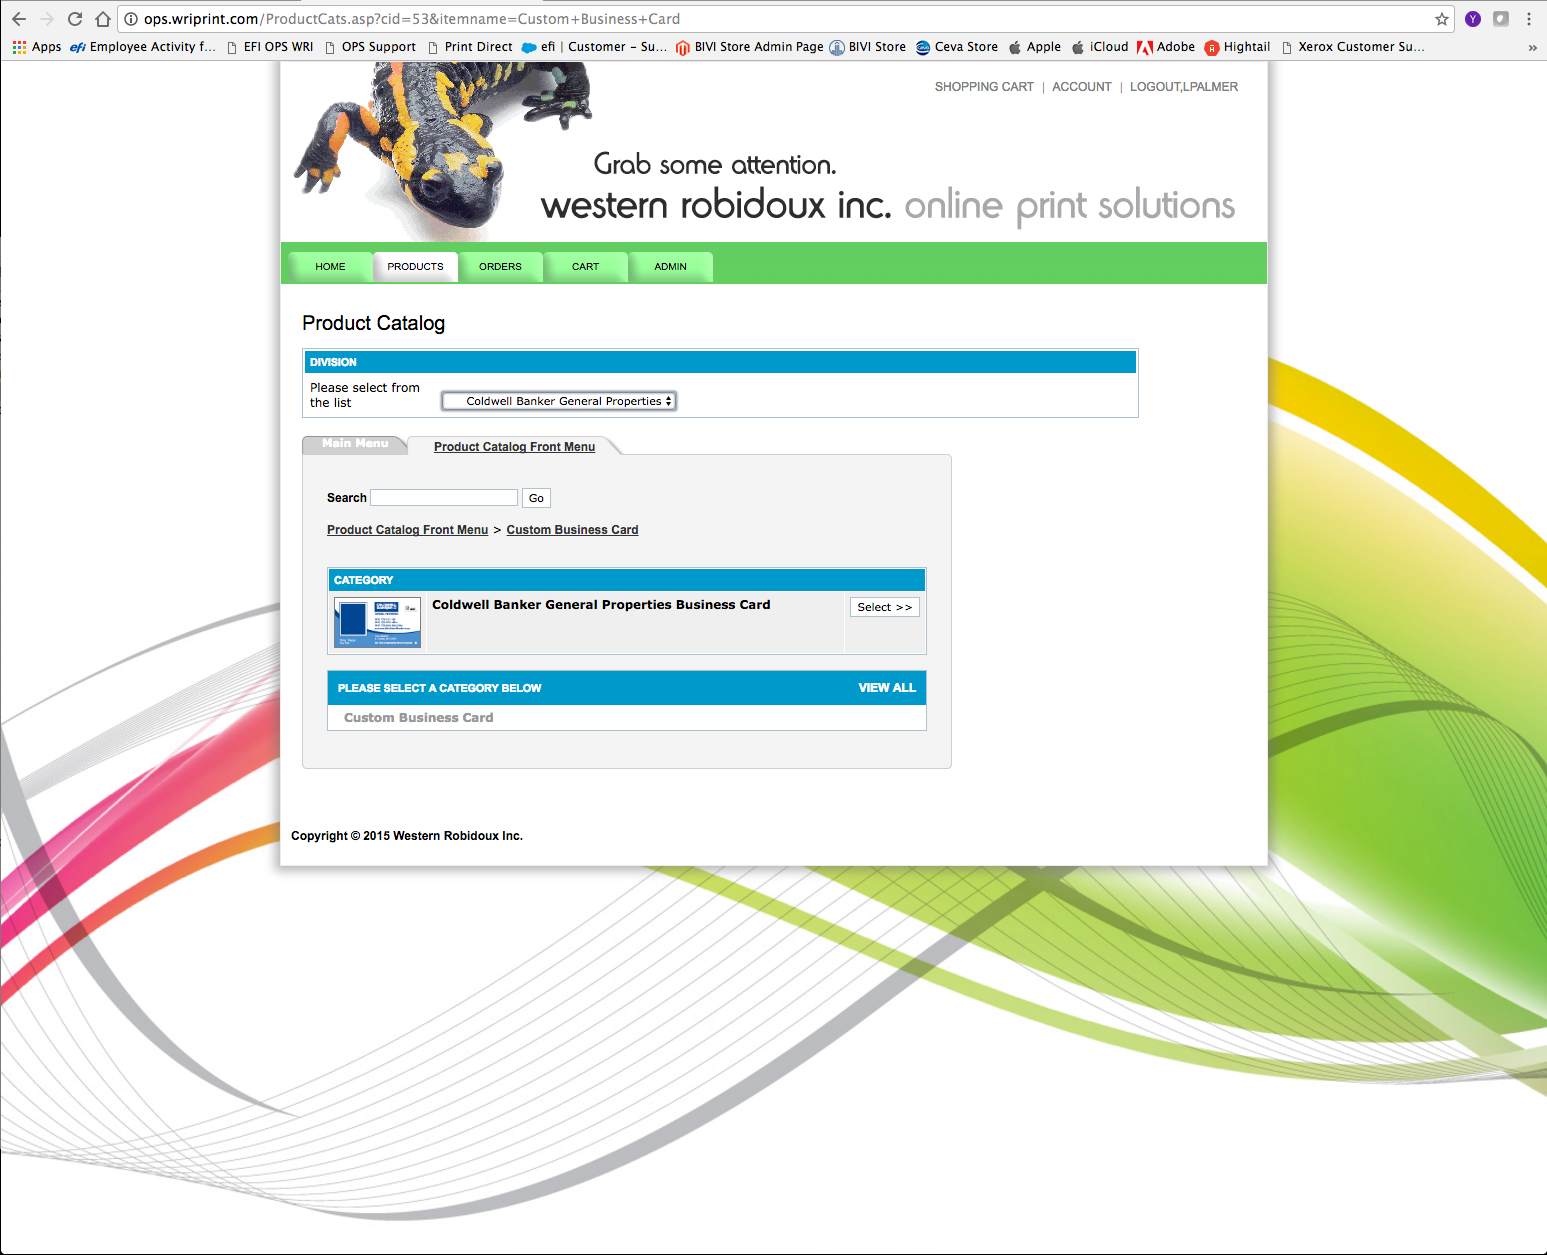Click the site info icon in address bar

pos(131,19)
